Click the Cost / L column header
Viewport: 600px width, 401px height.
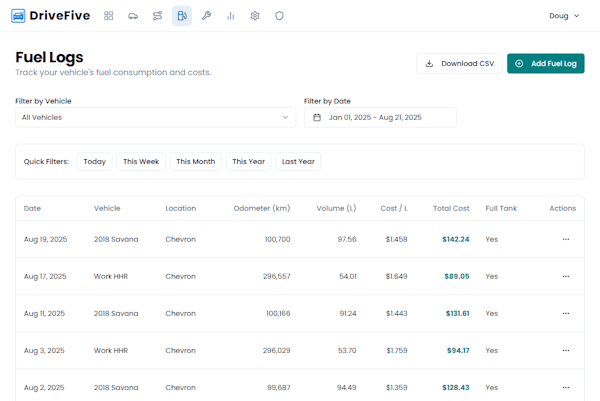click(x=394, y=208)
